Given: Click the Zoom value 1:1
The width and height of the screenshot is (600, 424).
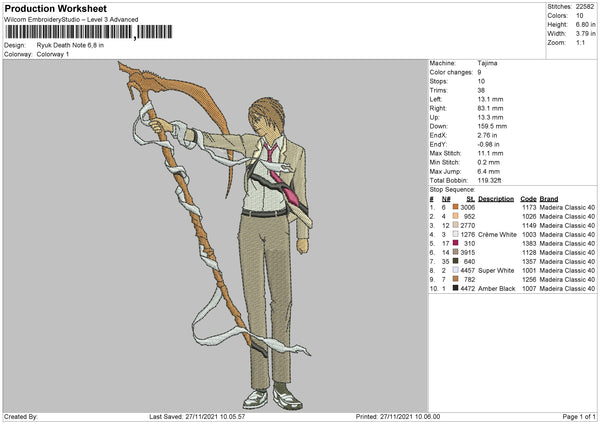Looking at the screenshot, I should (580, 42).
